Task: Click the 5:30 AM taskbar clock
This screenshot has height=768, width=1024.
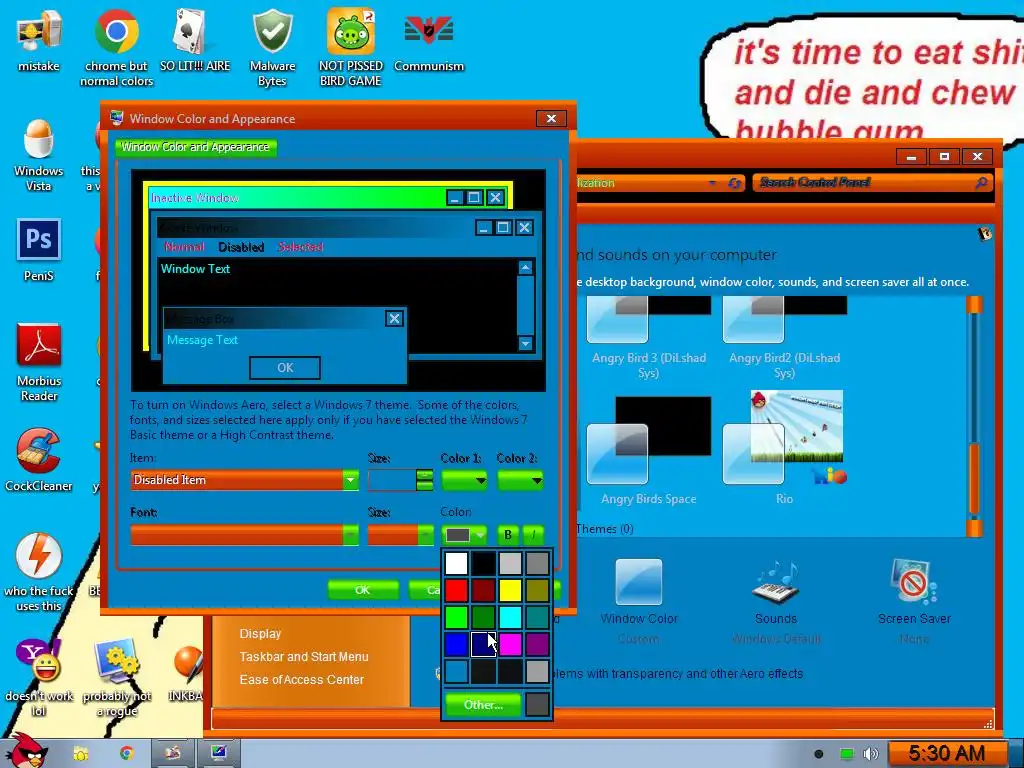Action: [x=946, y=754]
